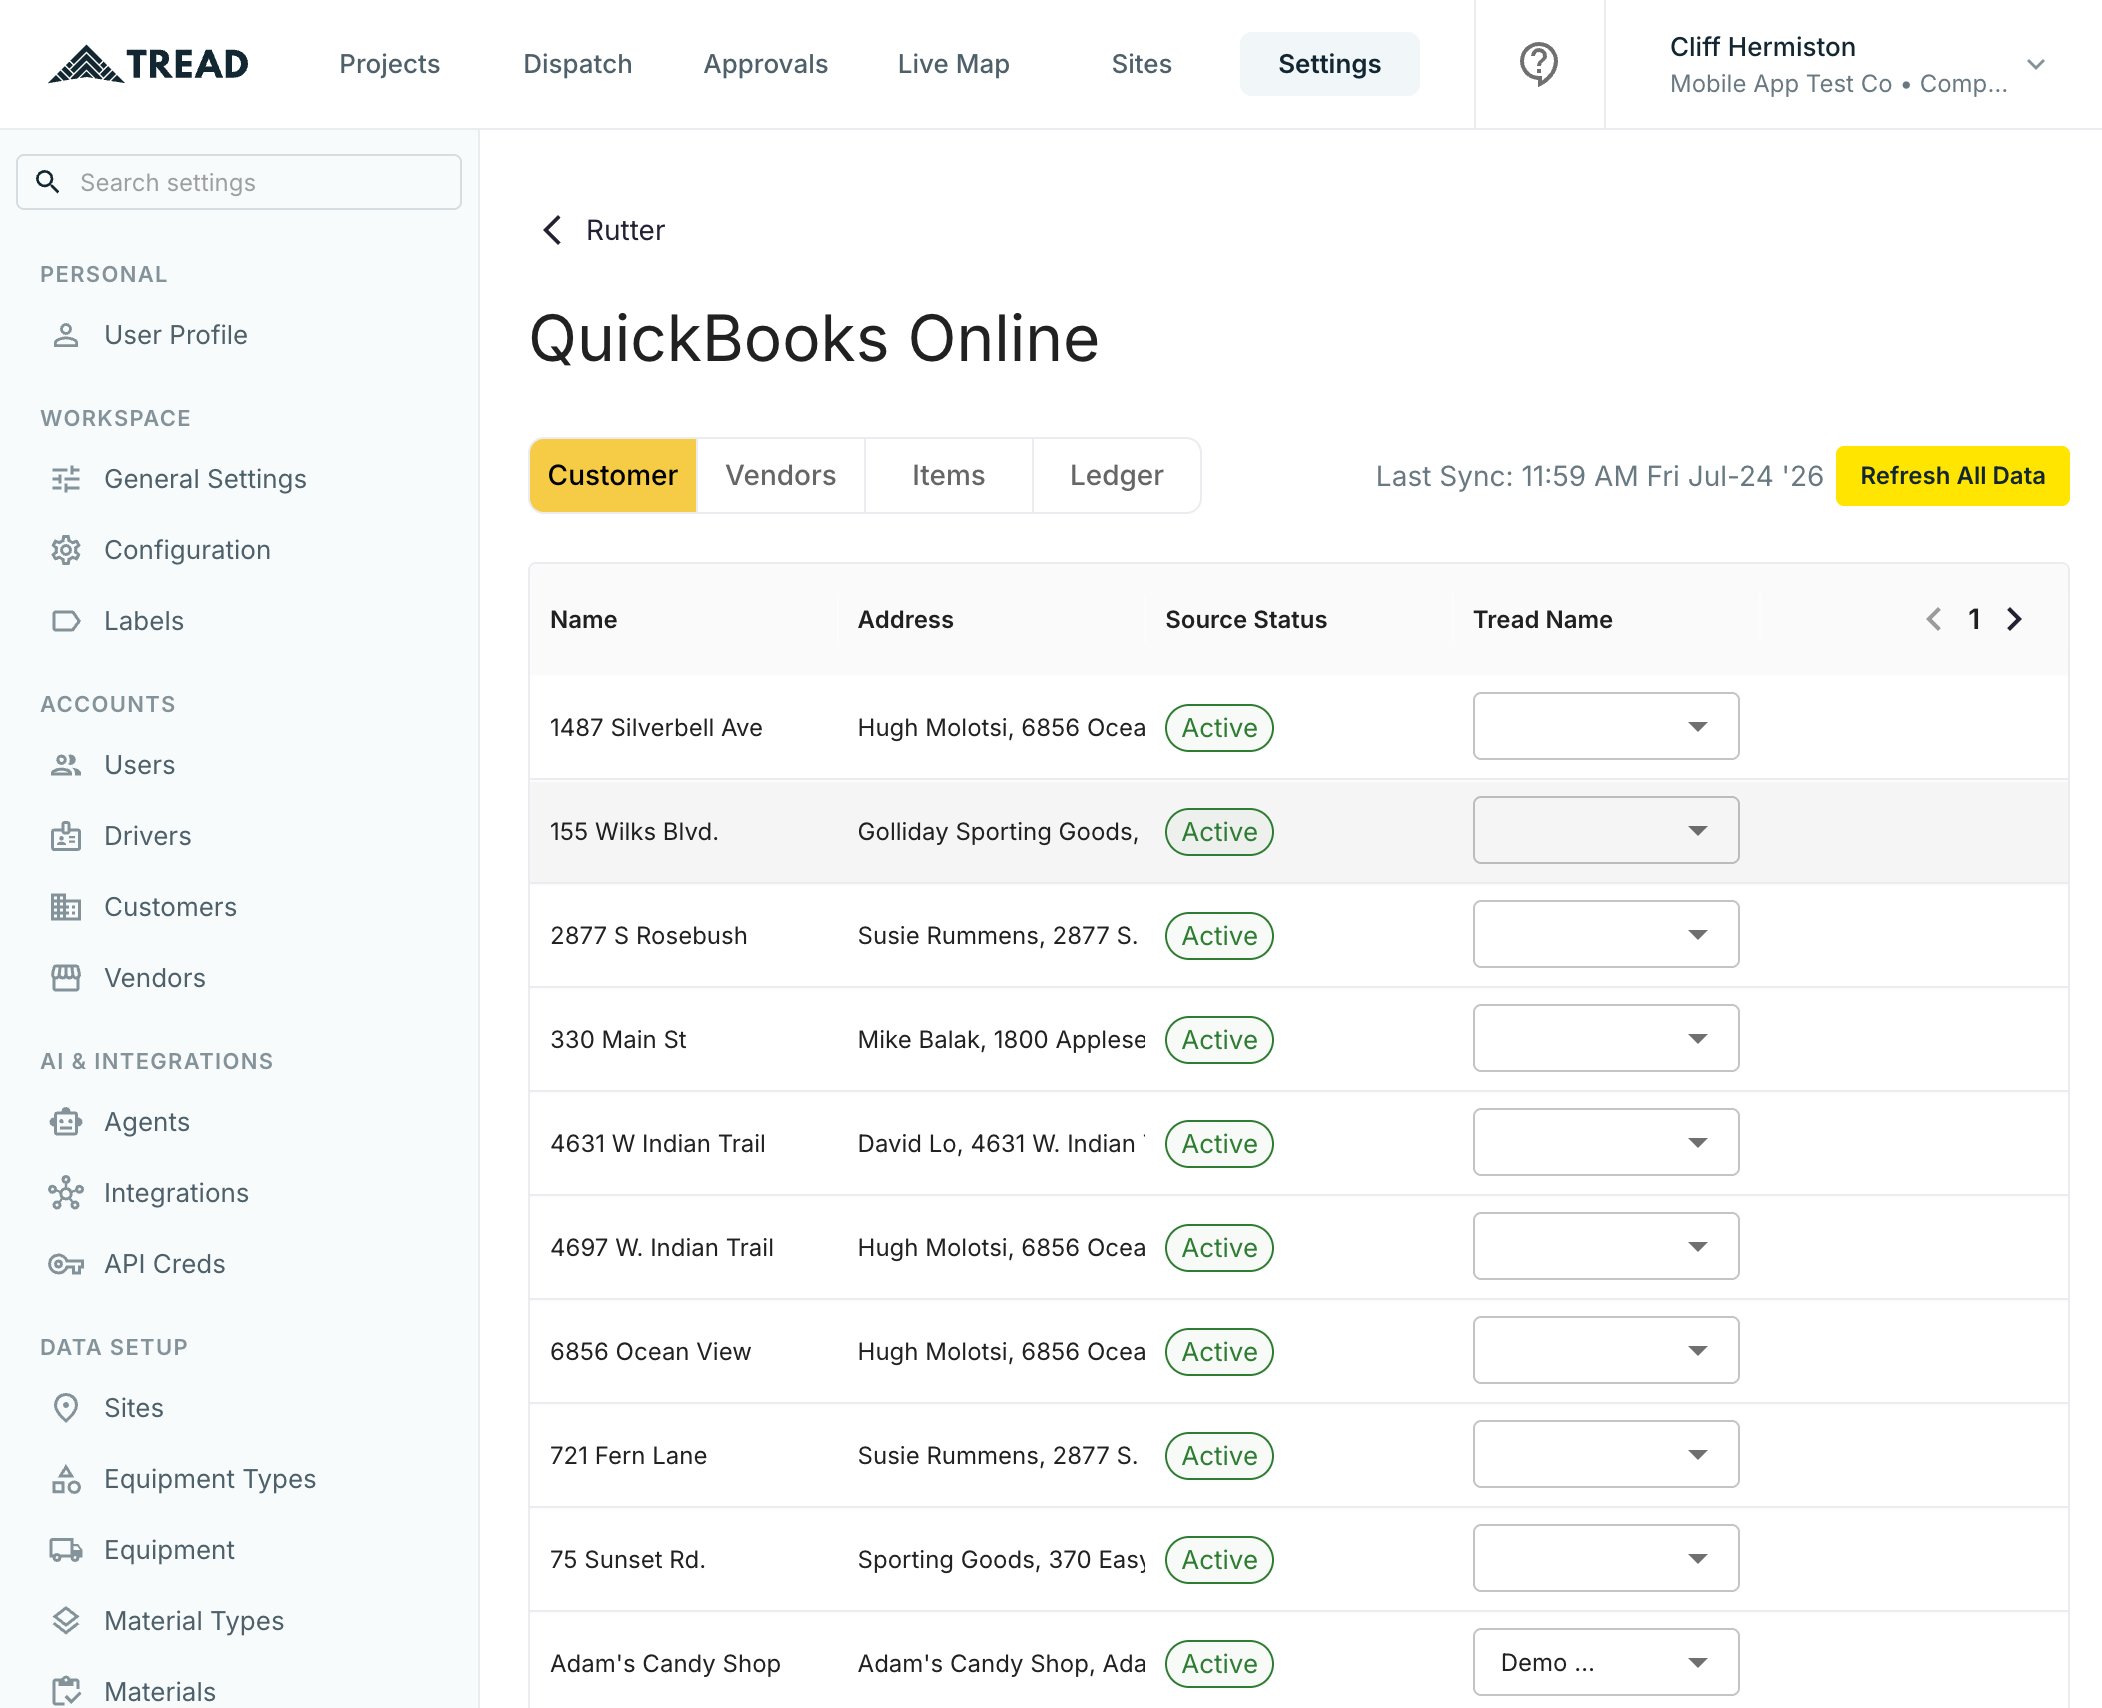Open the help question mark icon
2102x1708 pixels.
point(1539,64)
